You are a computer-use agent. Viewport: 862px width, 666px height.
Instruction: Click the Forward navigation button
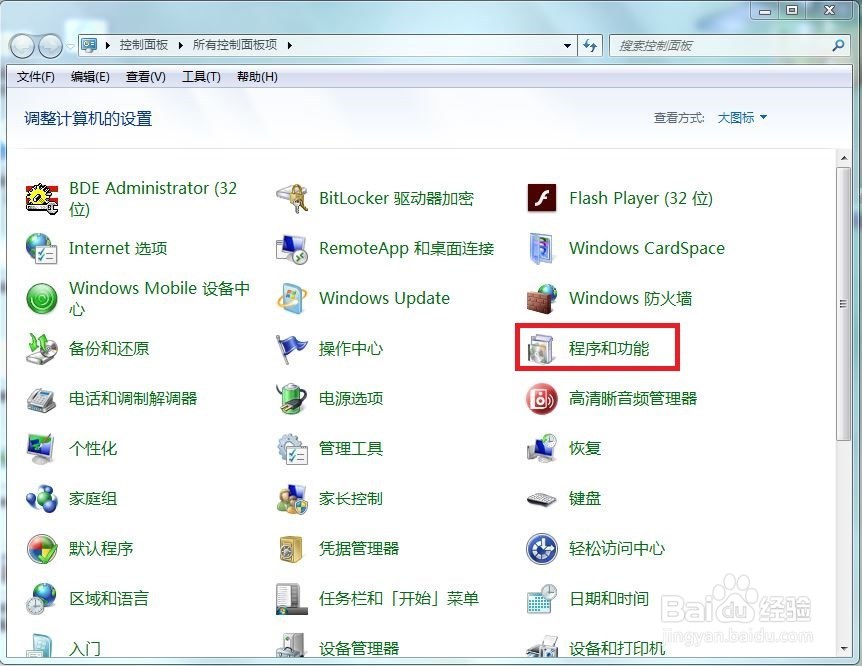tap(51, 46)
